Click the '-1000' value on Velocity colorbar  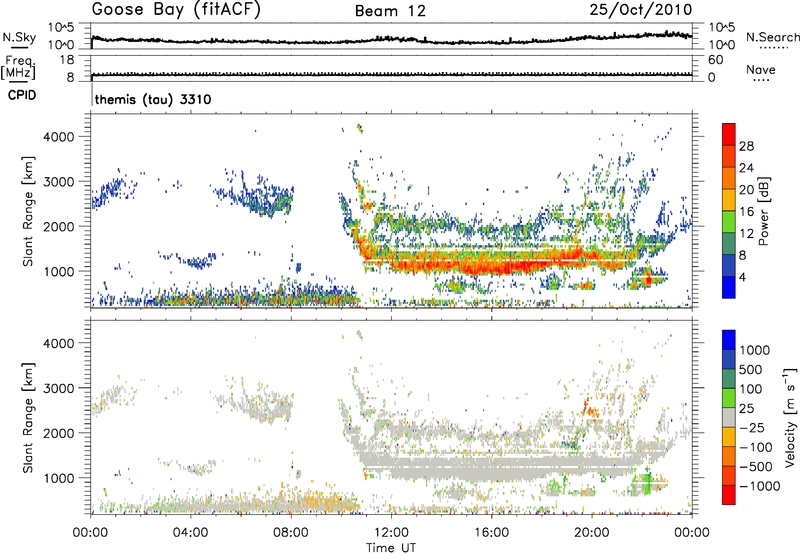[760, 486]
